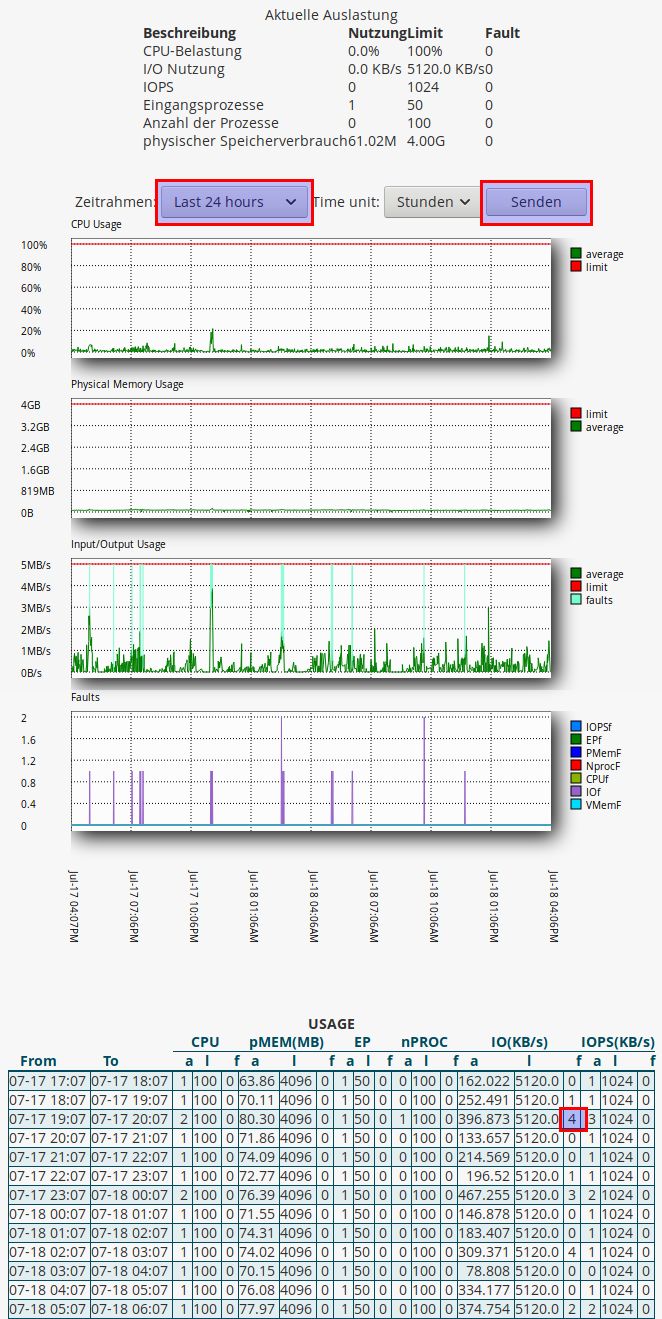Click the 'pMEM(MB)' column header
Image resolution: width=662 pixels, height=1319 pixels.
point(287,1042)
